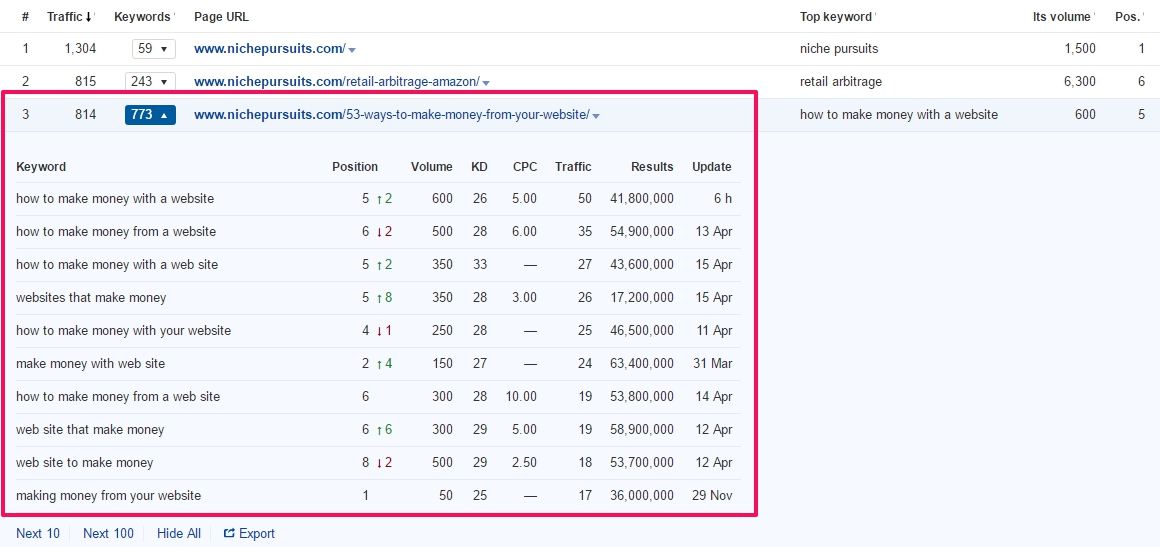Image resolution: width=1160 pixels, height=547 pixels.
Task: Collapse the 773 keywords dropdown
Action: coord(150,115)
